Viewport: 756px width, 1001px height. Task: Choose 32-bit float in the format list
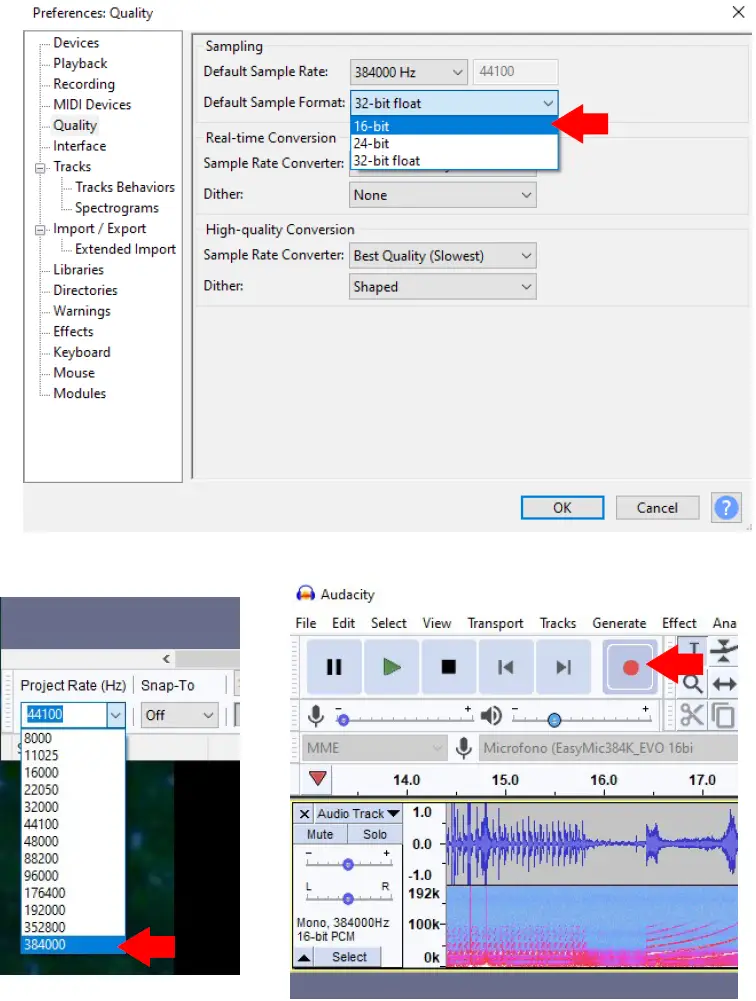coord(454,161)
